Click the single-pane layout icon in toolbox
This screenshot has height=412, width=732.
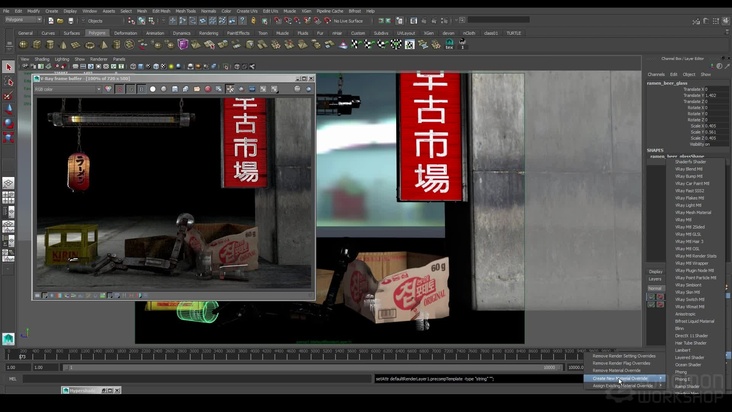pos(8,183)
